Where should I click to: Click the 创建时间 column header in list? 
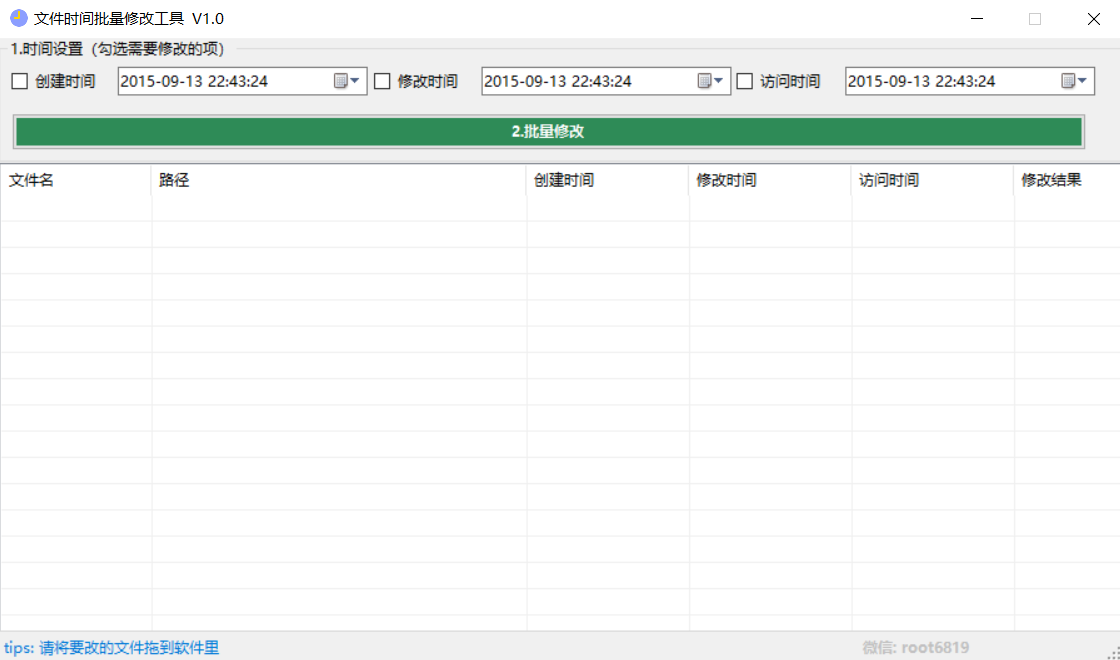pyautogui.click(x=607, y=181)
